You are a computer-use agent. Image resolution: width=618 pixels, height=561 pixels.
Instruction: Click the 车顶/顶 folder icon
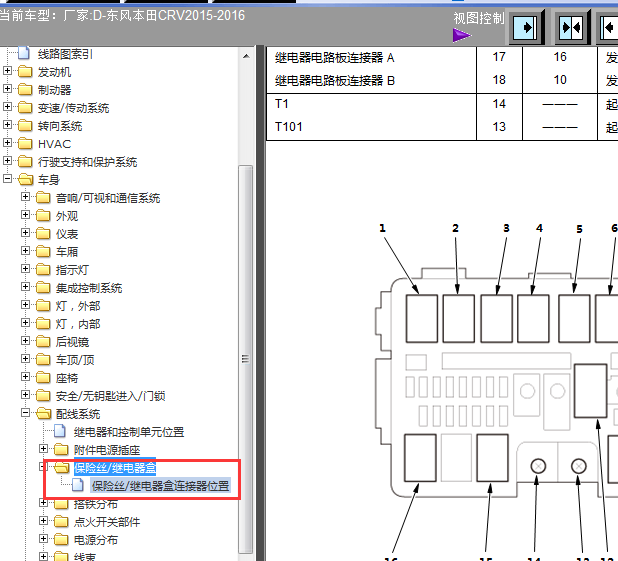tap(43, 360)
